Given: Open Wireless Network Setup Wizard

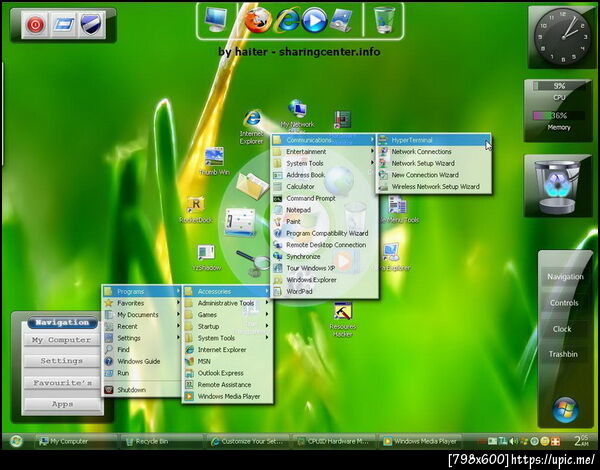Looking at the screenshot, I should pos(433,187).
